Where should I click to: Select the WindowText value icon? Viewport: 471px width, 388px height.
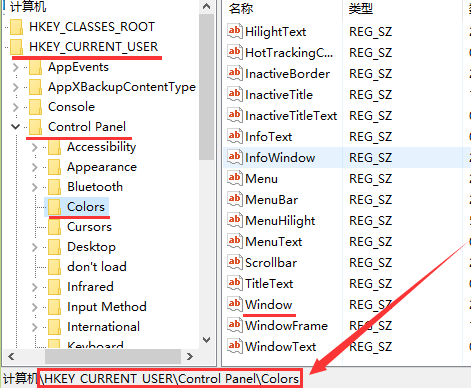[x=234, y=346]
